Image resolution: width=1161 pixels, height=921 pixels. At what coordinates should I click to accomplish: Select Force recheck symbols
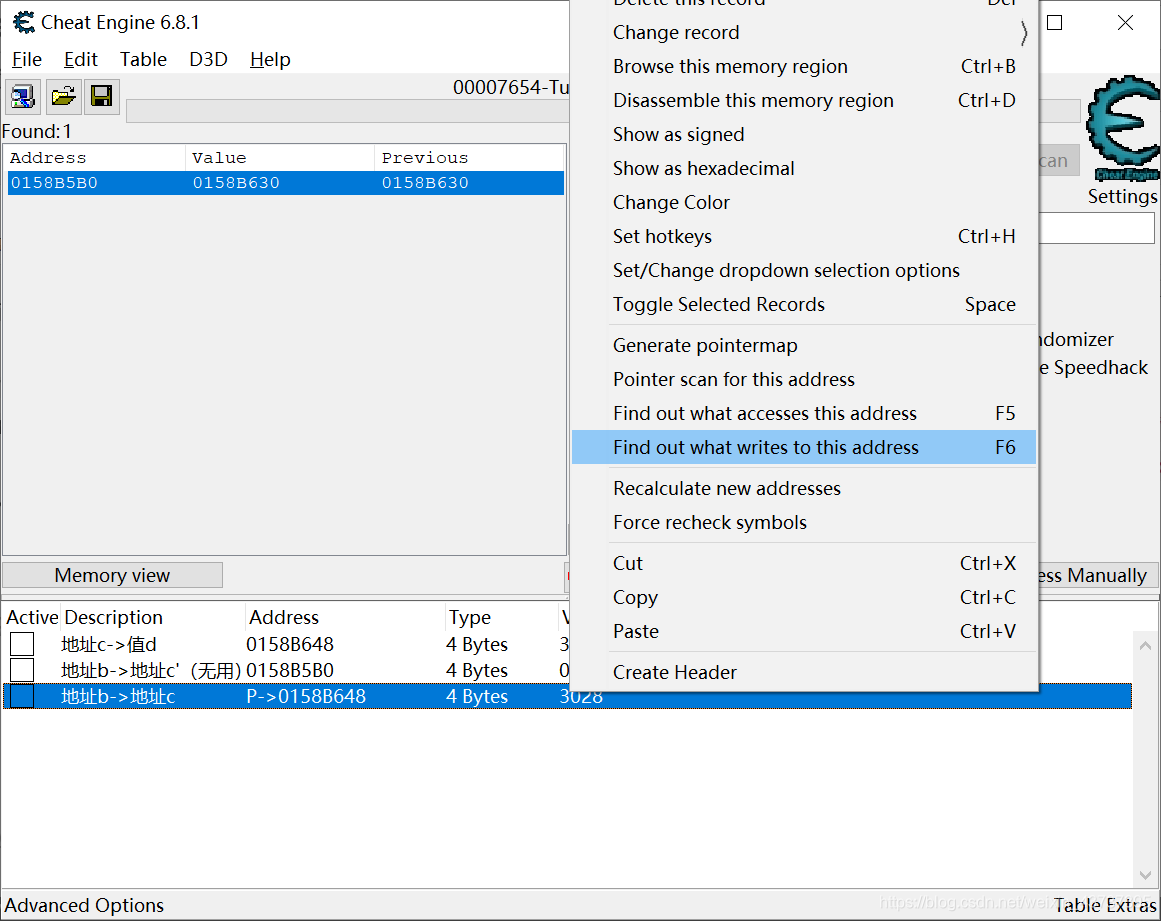pyautogui.click(x=803, y=523)
